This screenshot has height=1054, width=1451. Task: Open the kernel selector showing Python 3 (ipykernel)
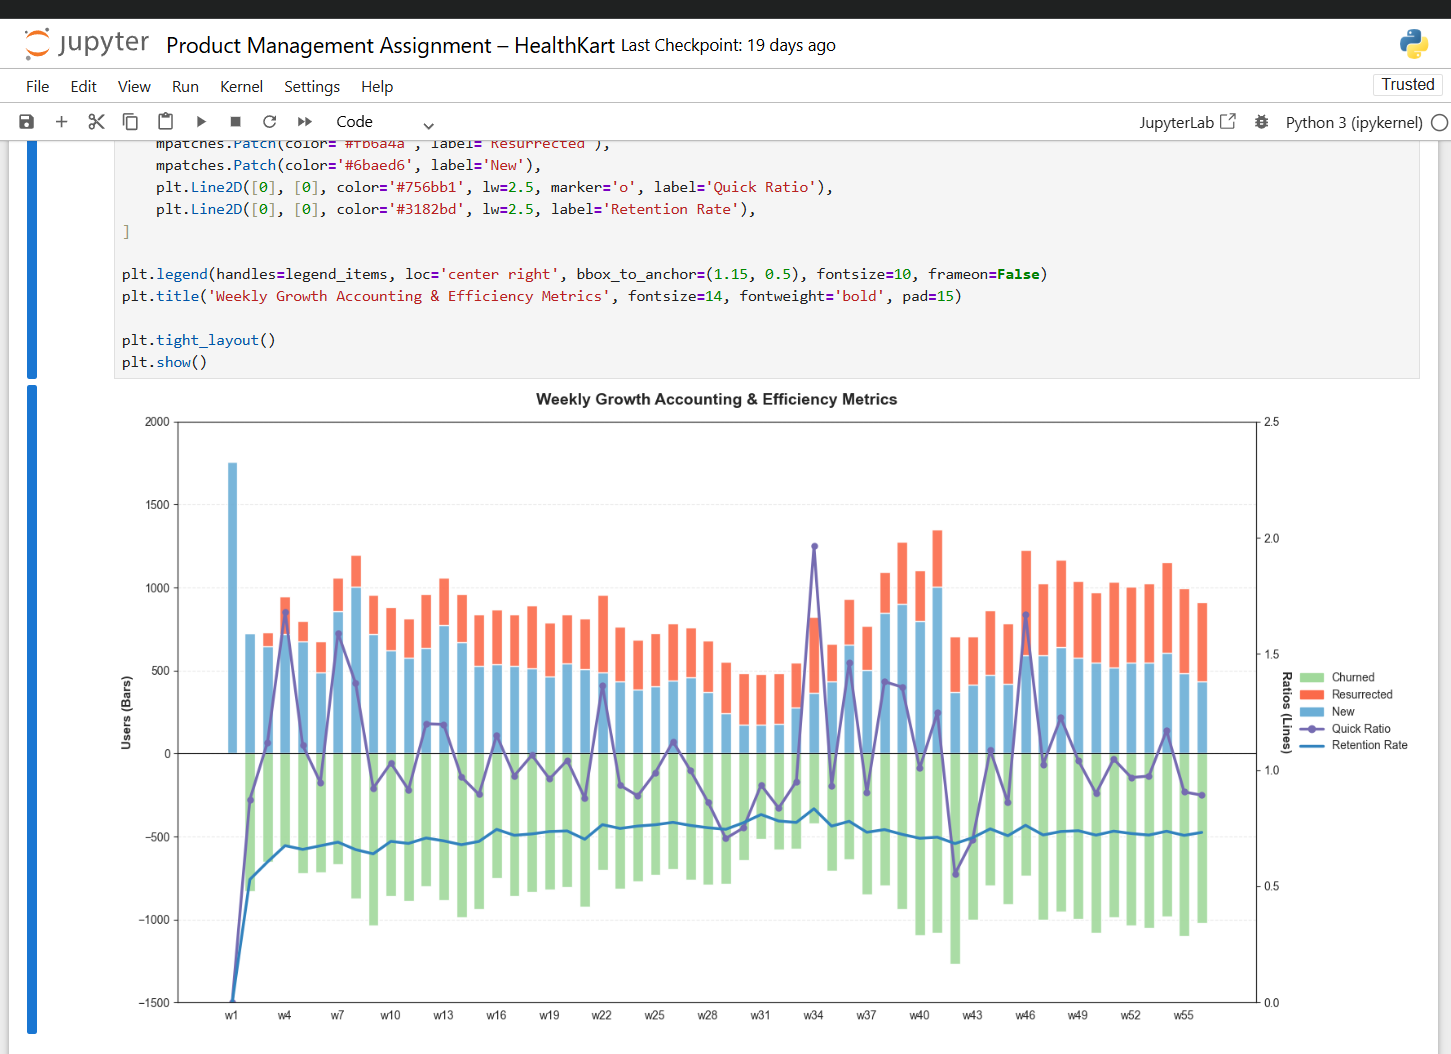pyautogui.click(x=1355, y=121)
